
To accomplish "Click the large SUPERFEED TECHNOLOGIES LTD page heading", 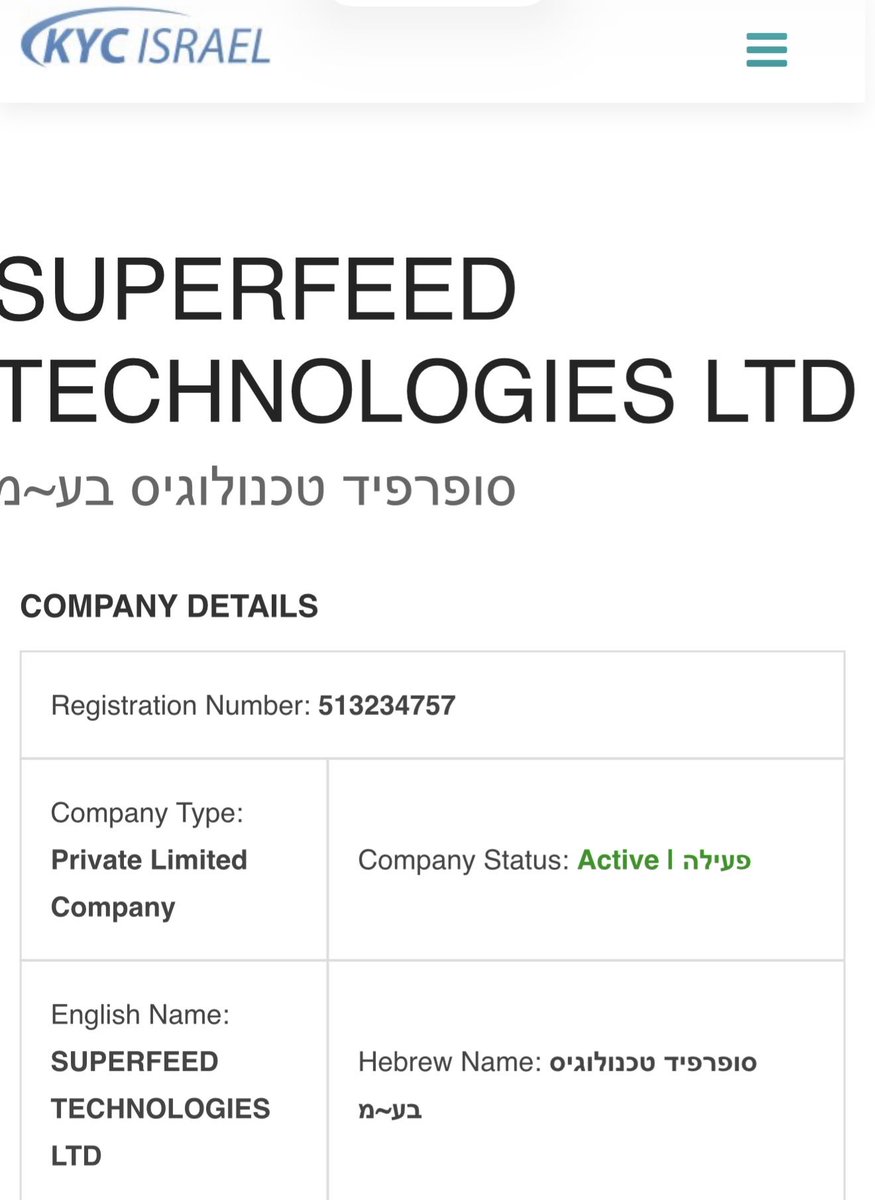I will click(427, 340).
